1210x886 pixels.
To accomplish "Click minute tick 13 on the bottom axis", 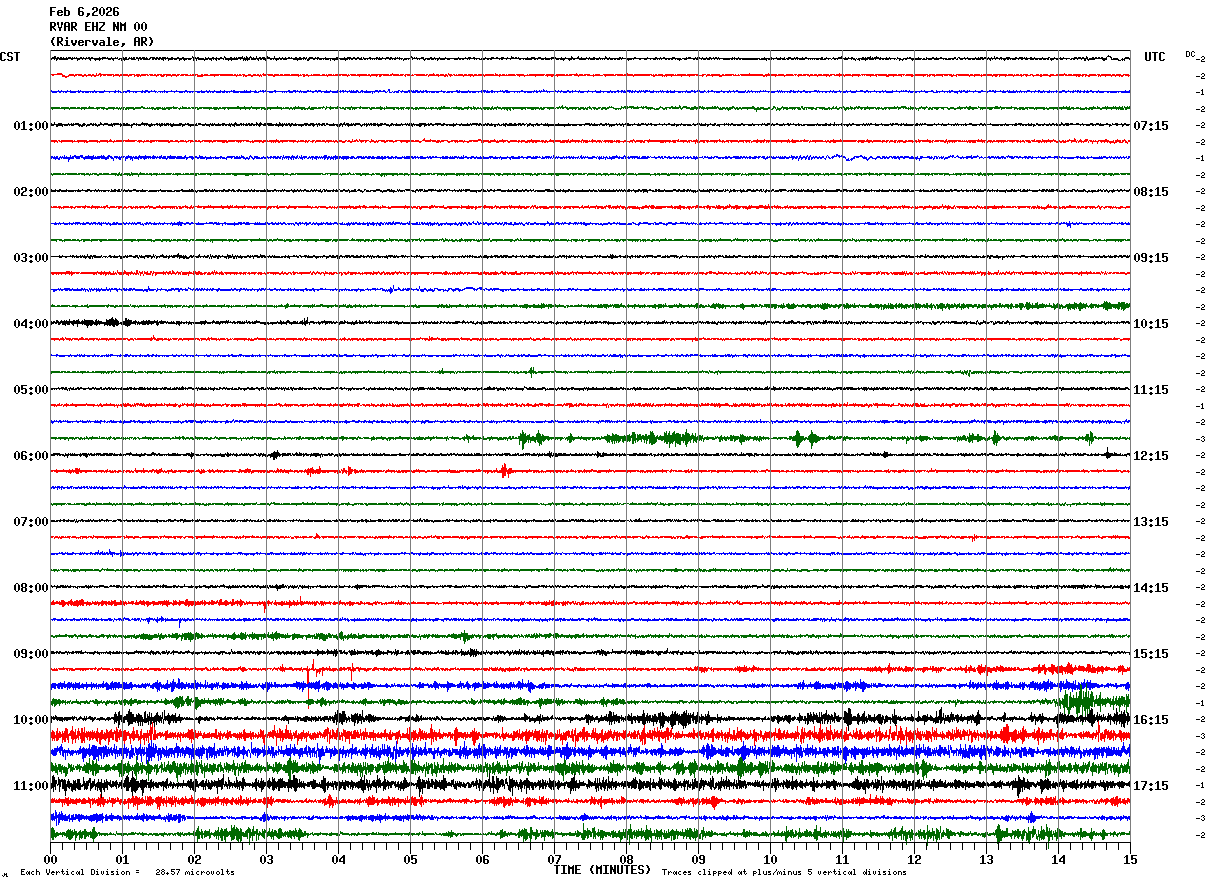I will pyautogui.click(x=986, y=859).
